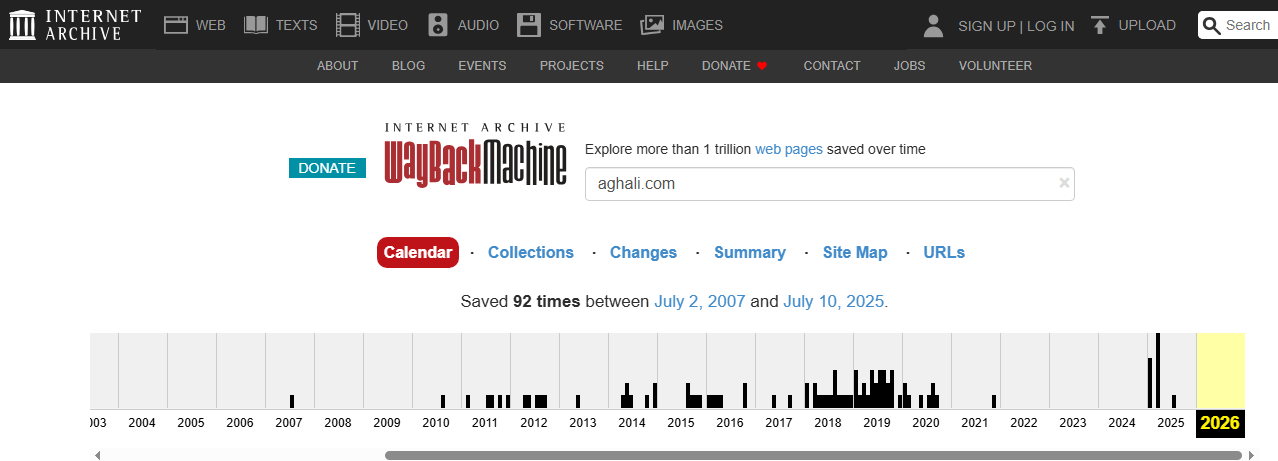The image size is (1278, 461).
Task: Open the TEXTS menu label
Action: coord(296,25)
